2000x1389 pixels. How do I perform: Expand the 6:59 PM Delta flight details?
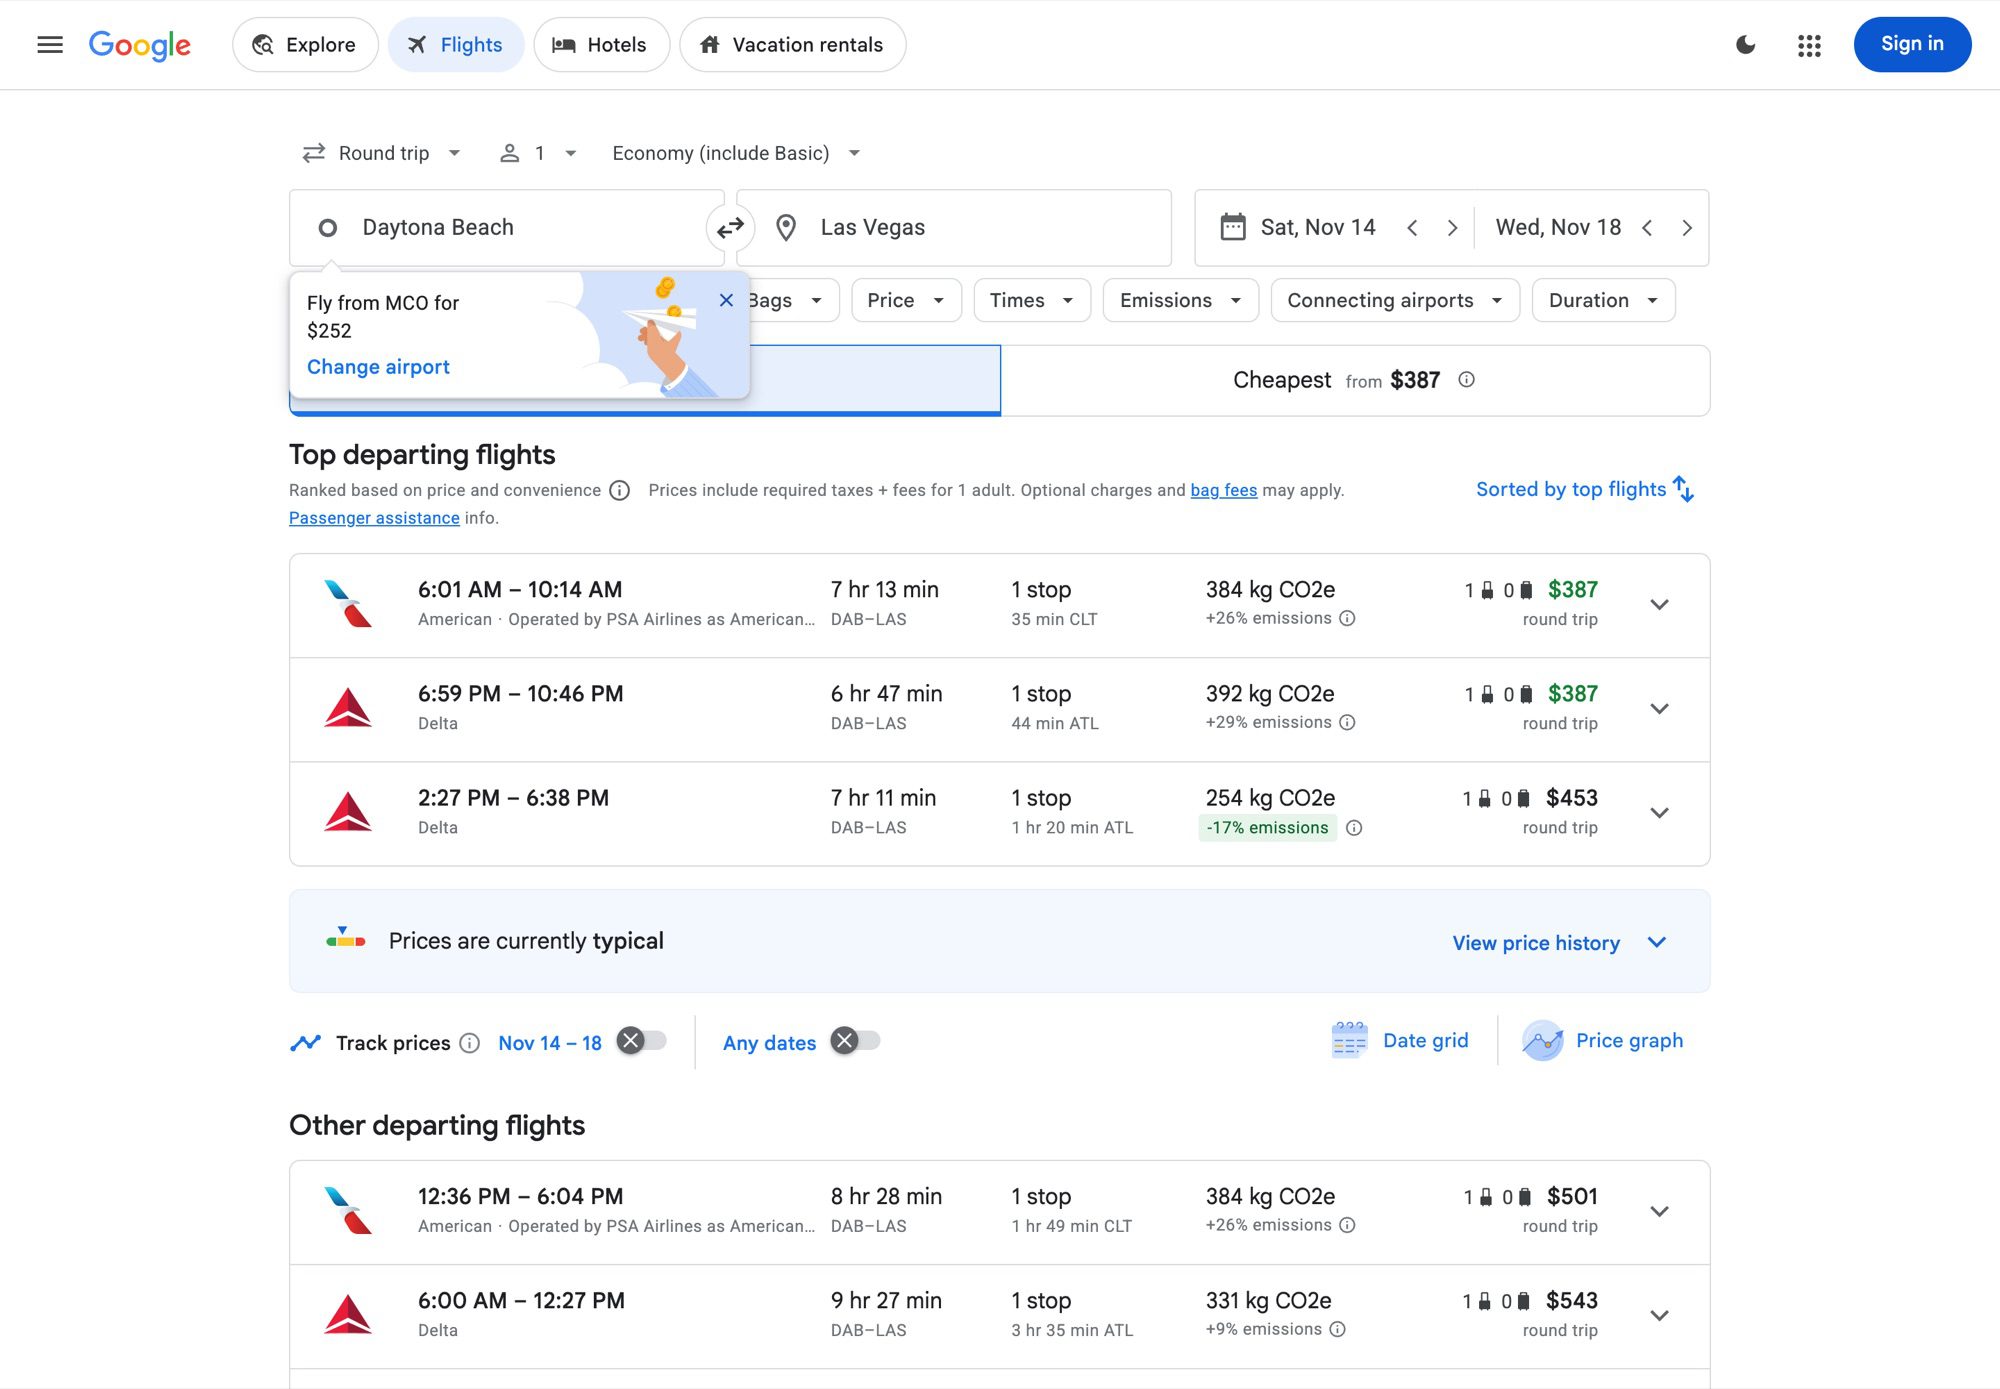(1659, 709)
